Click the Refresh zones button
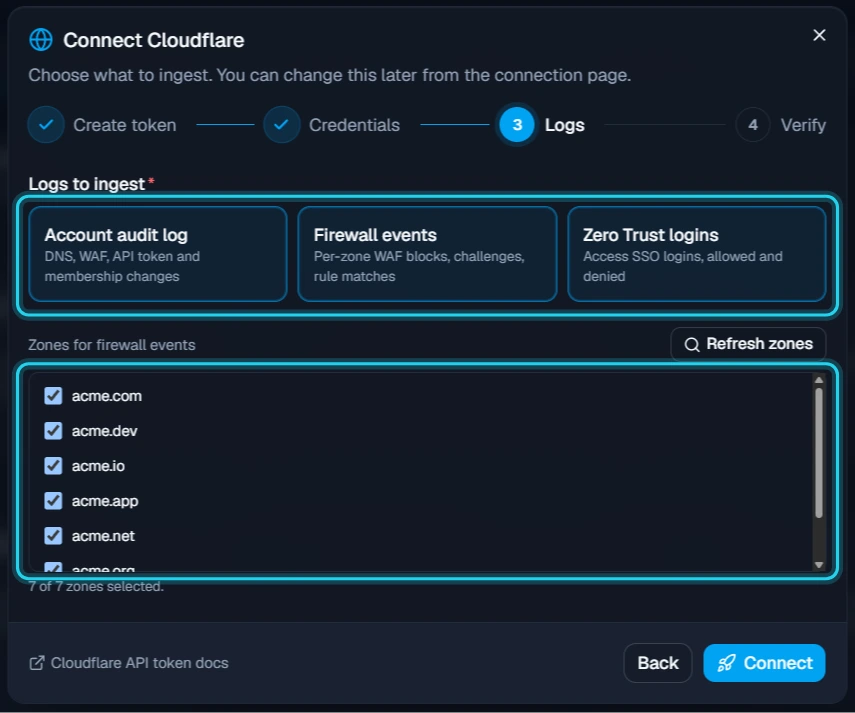The height and width of the screenshot is (713, 855). [x=748, y=344]
